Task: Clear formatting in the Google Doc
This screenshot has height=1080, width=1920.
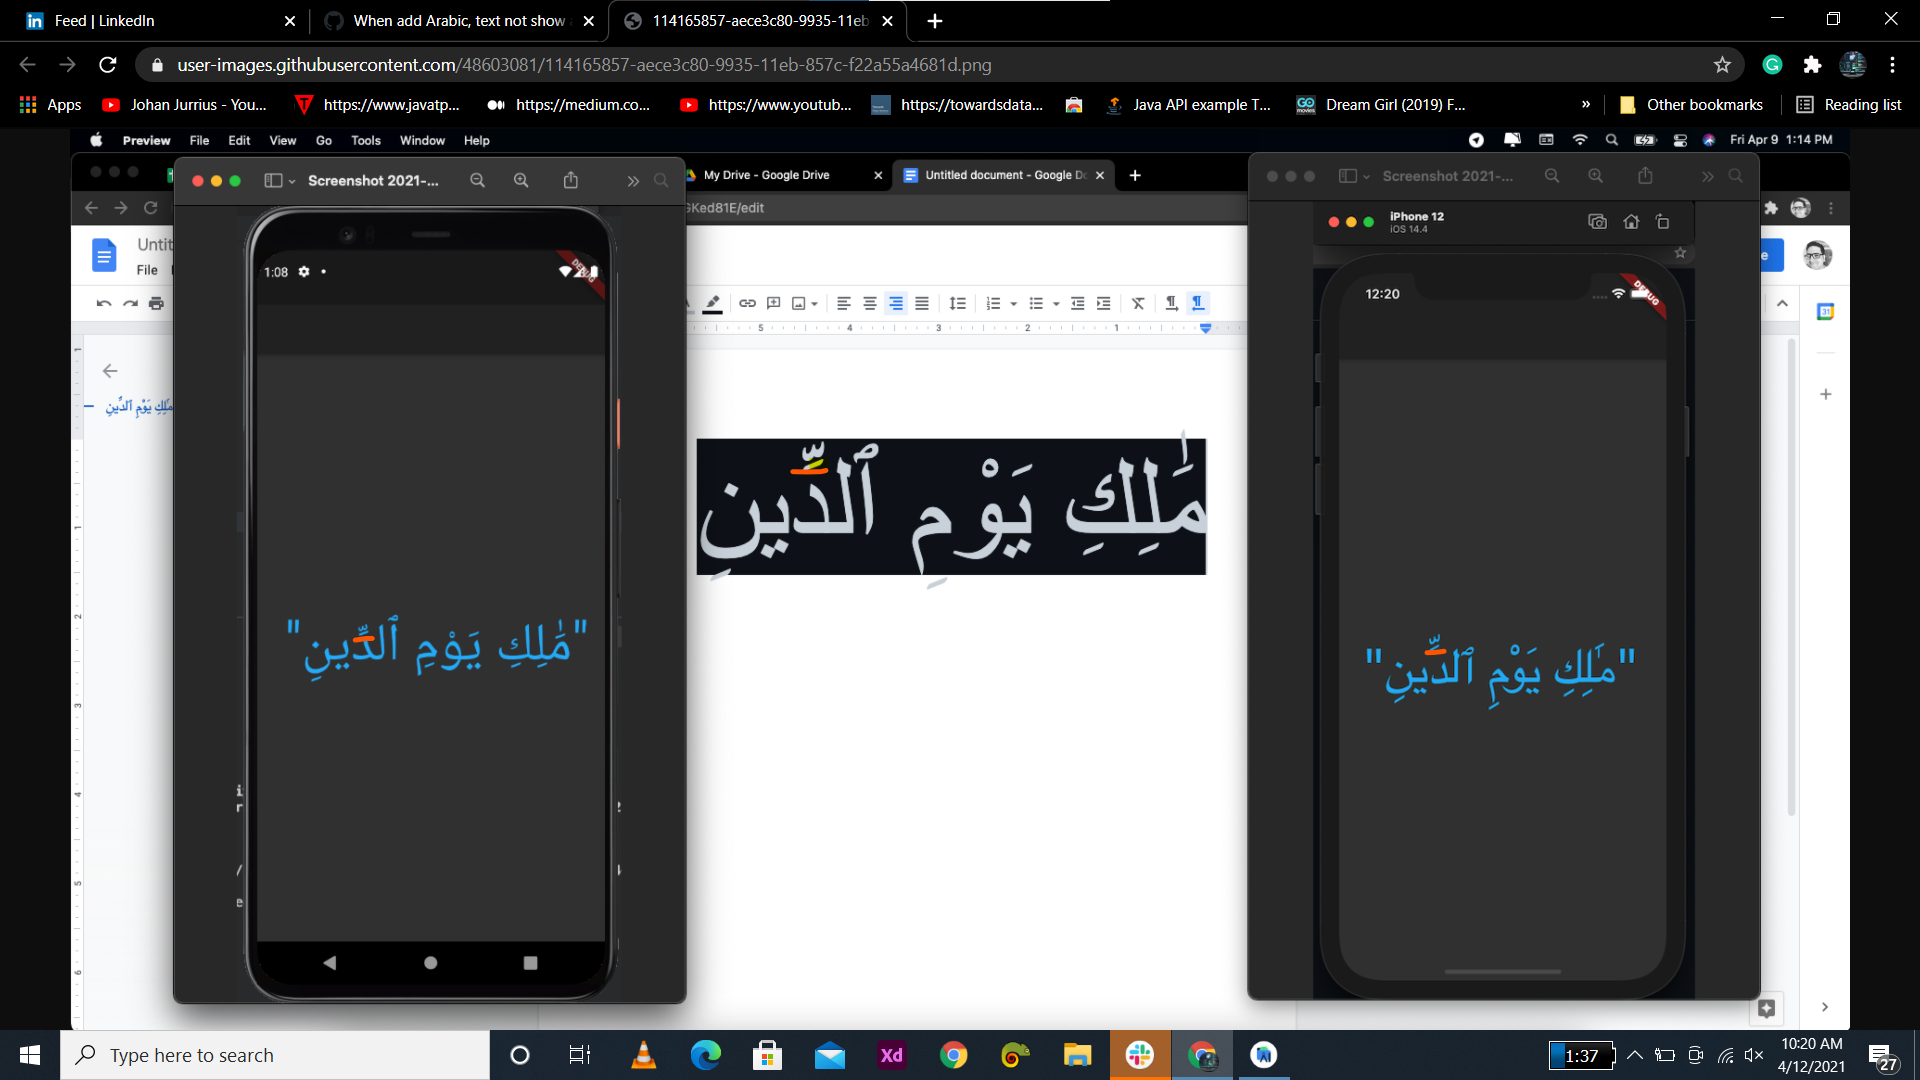Action: (1138, 303)
